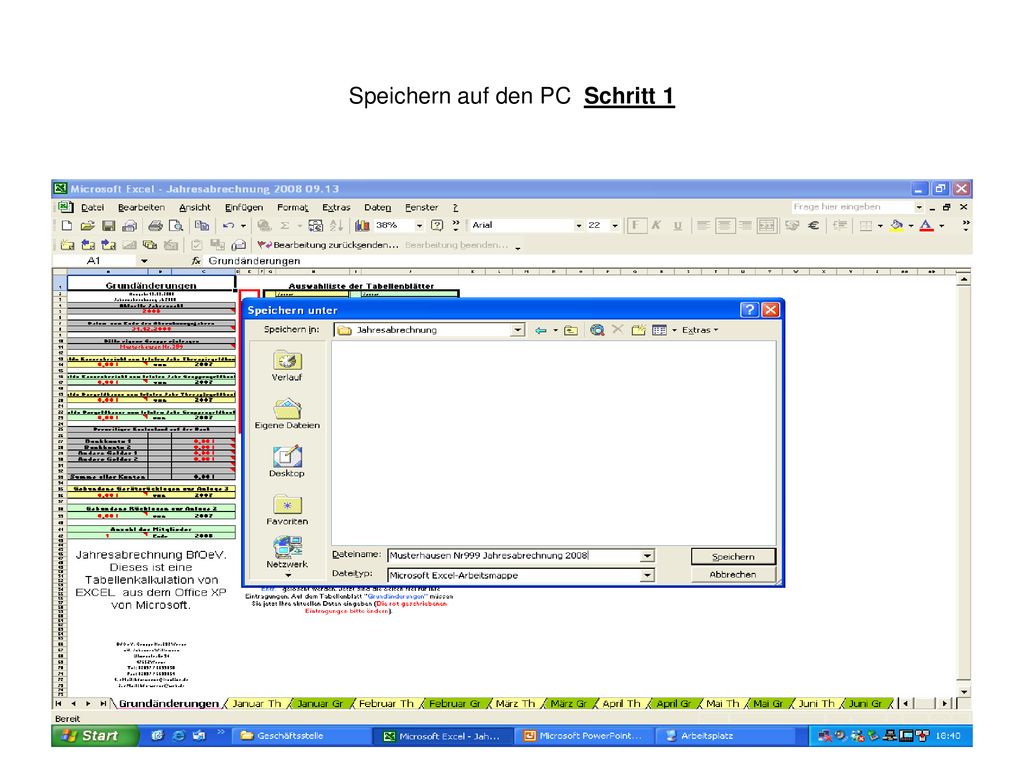Open Favoriten in the places bar
Viewport: 1024px width, 768px height.
coord(287,510)
